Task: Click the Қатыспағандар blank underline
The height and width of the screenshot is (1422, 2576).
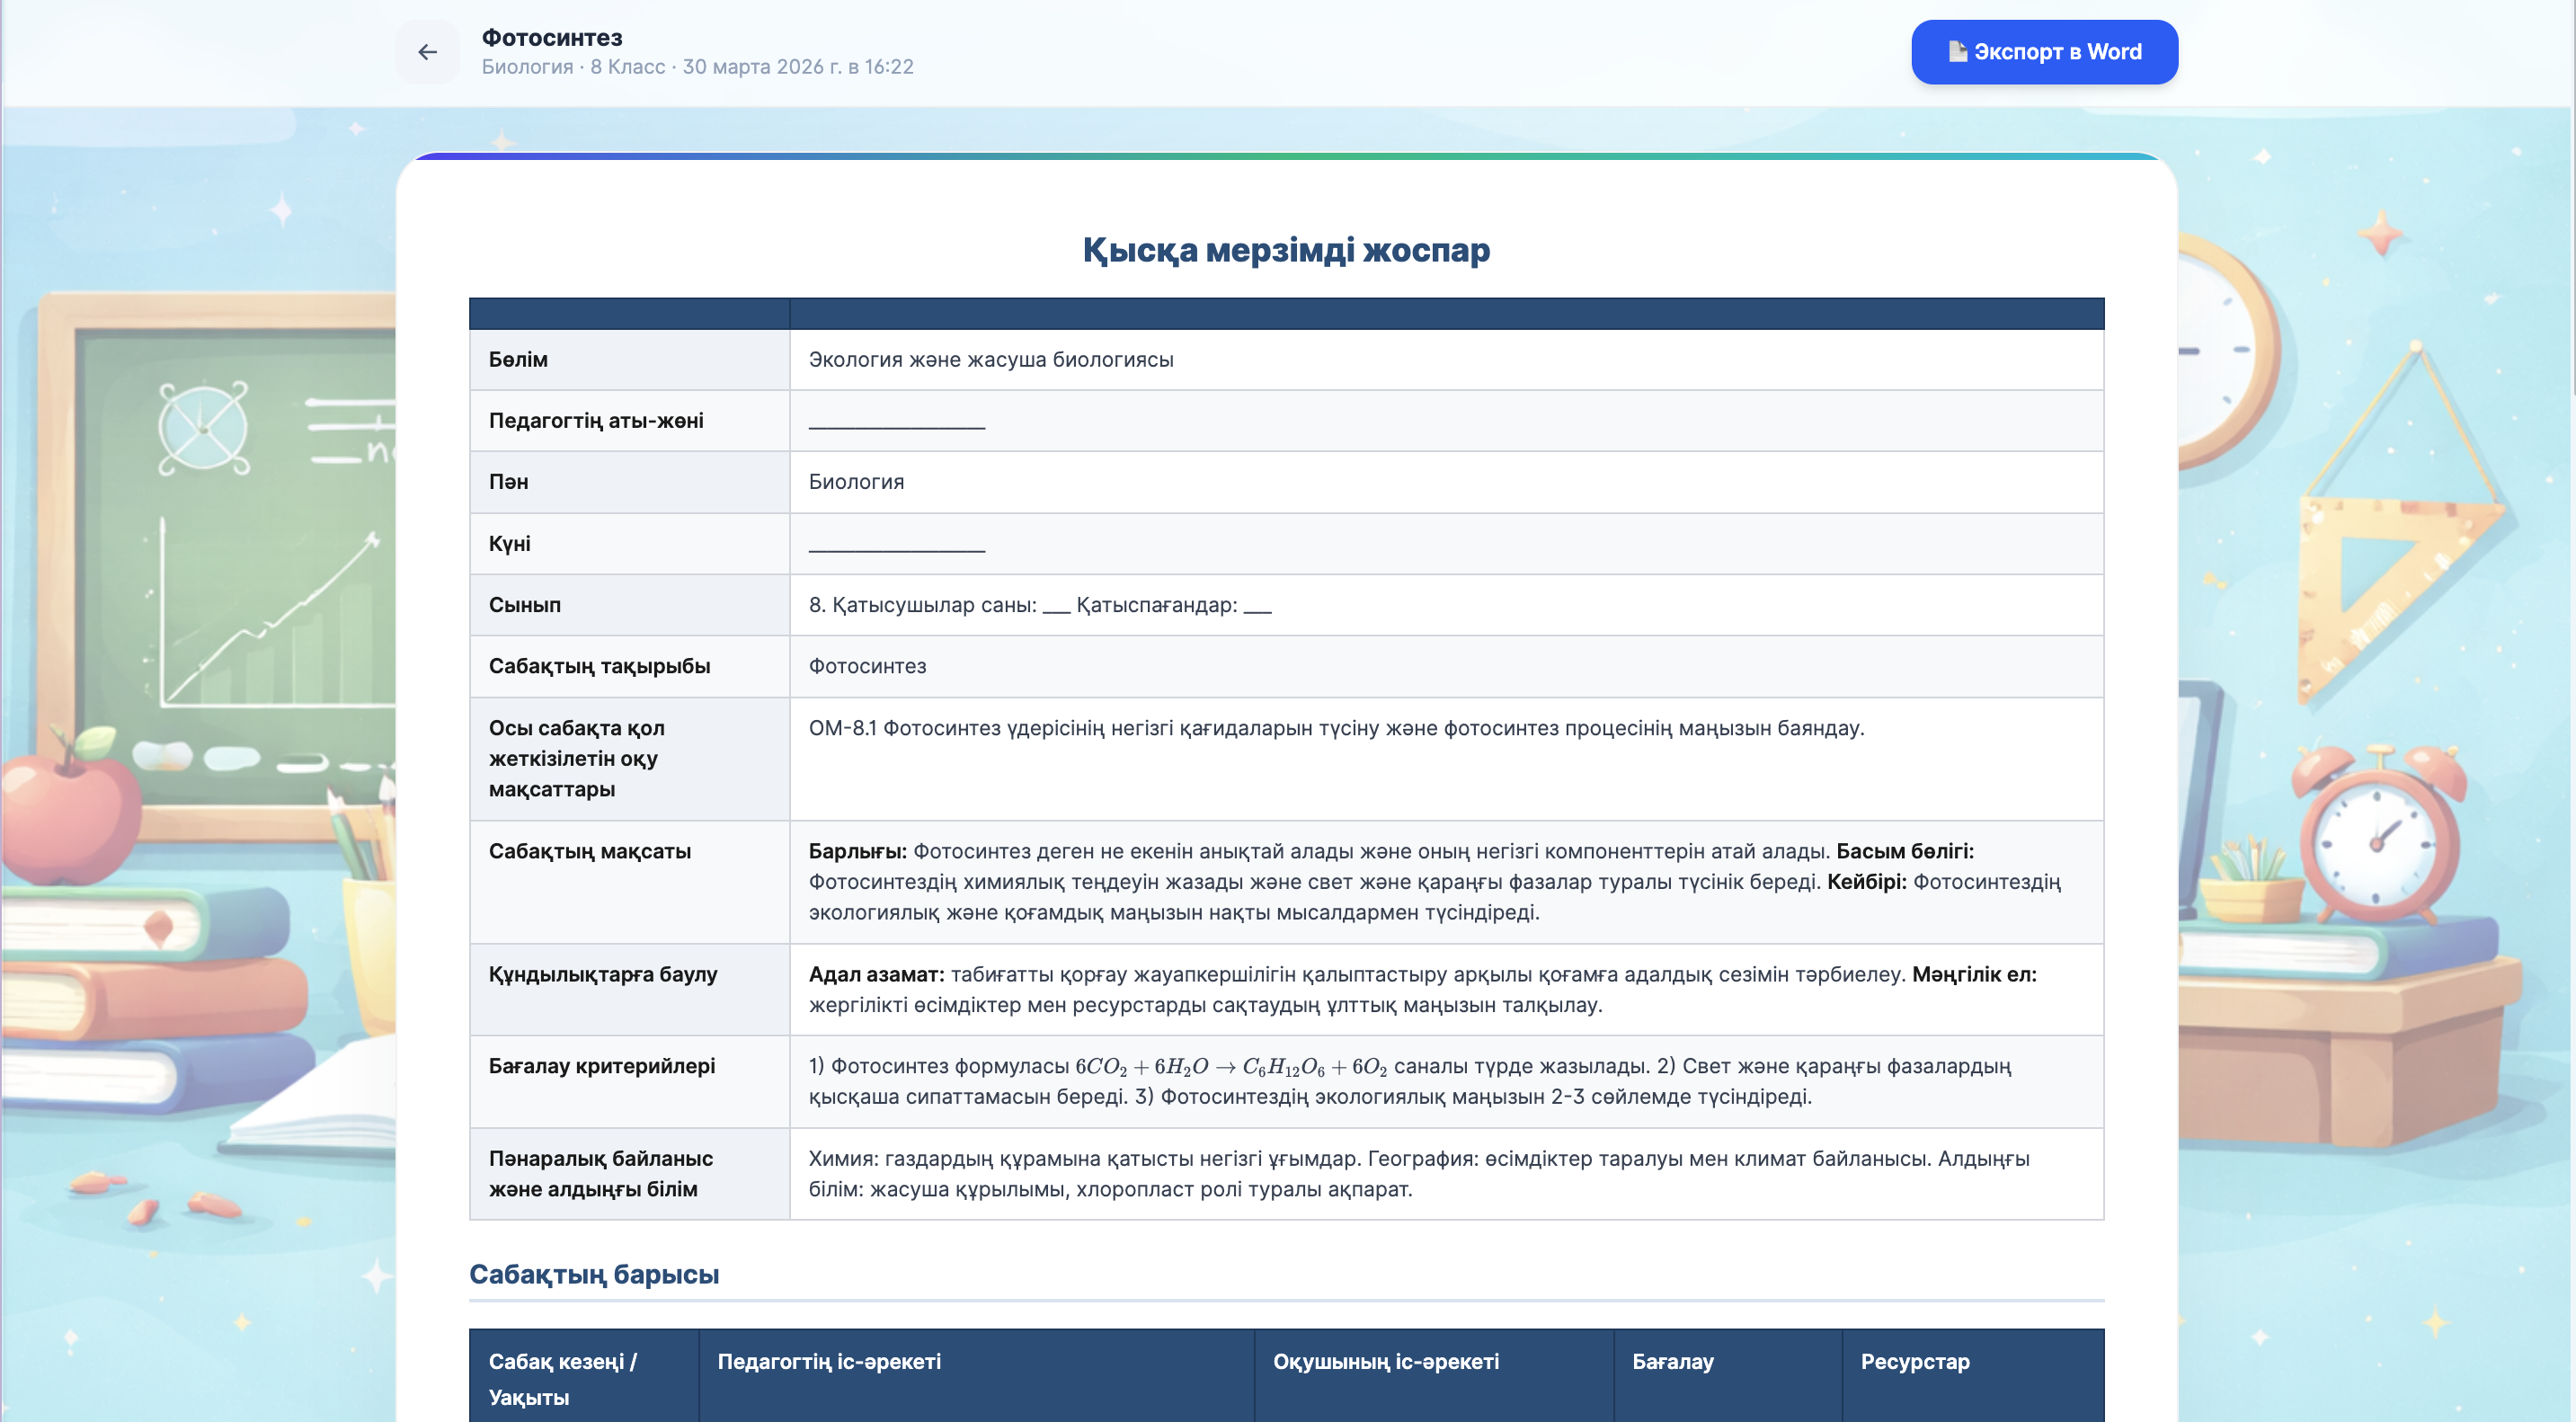Action: click(x=1257, y=608)
